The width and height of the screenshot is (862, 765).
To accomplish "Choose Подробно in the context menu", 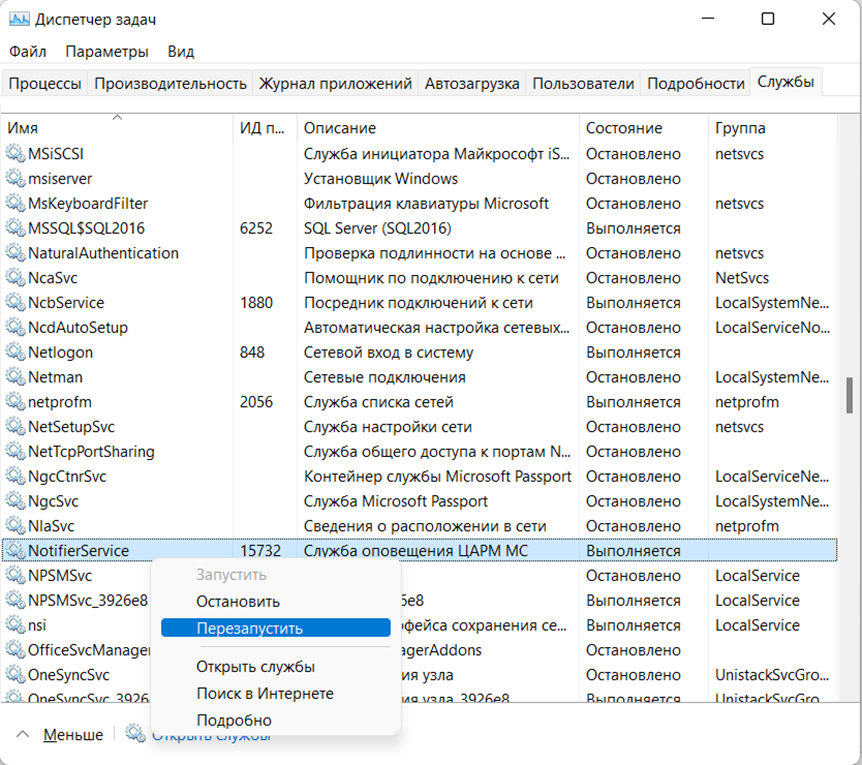I will (x=234, y=720).
